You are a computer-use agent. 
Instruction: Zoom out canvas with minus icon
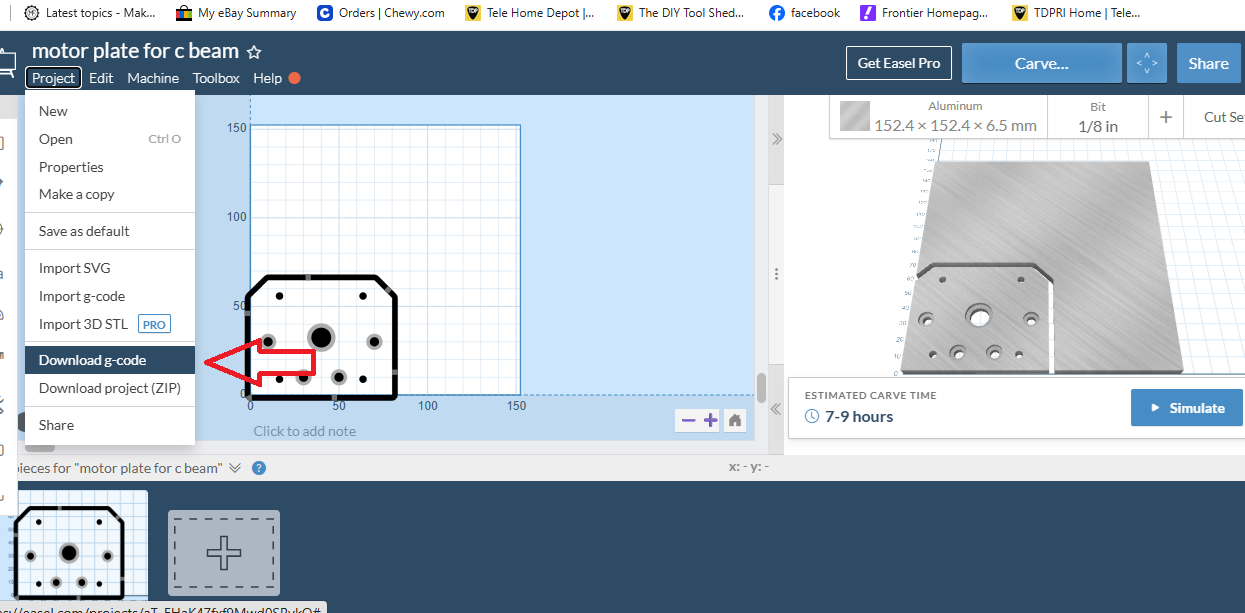pyautogui.click(x=688, y=420)
